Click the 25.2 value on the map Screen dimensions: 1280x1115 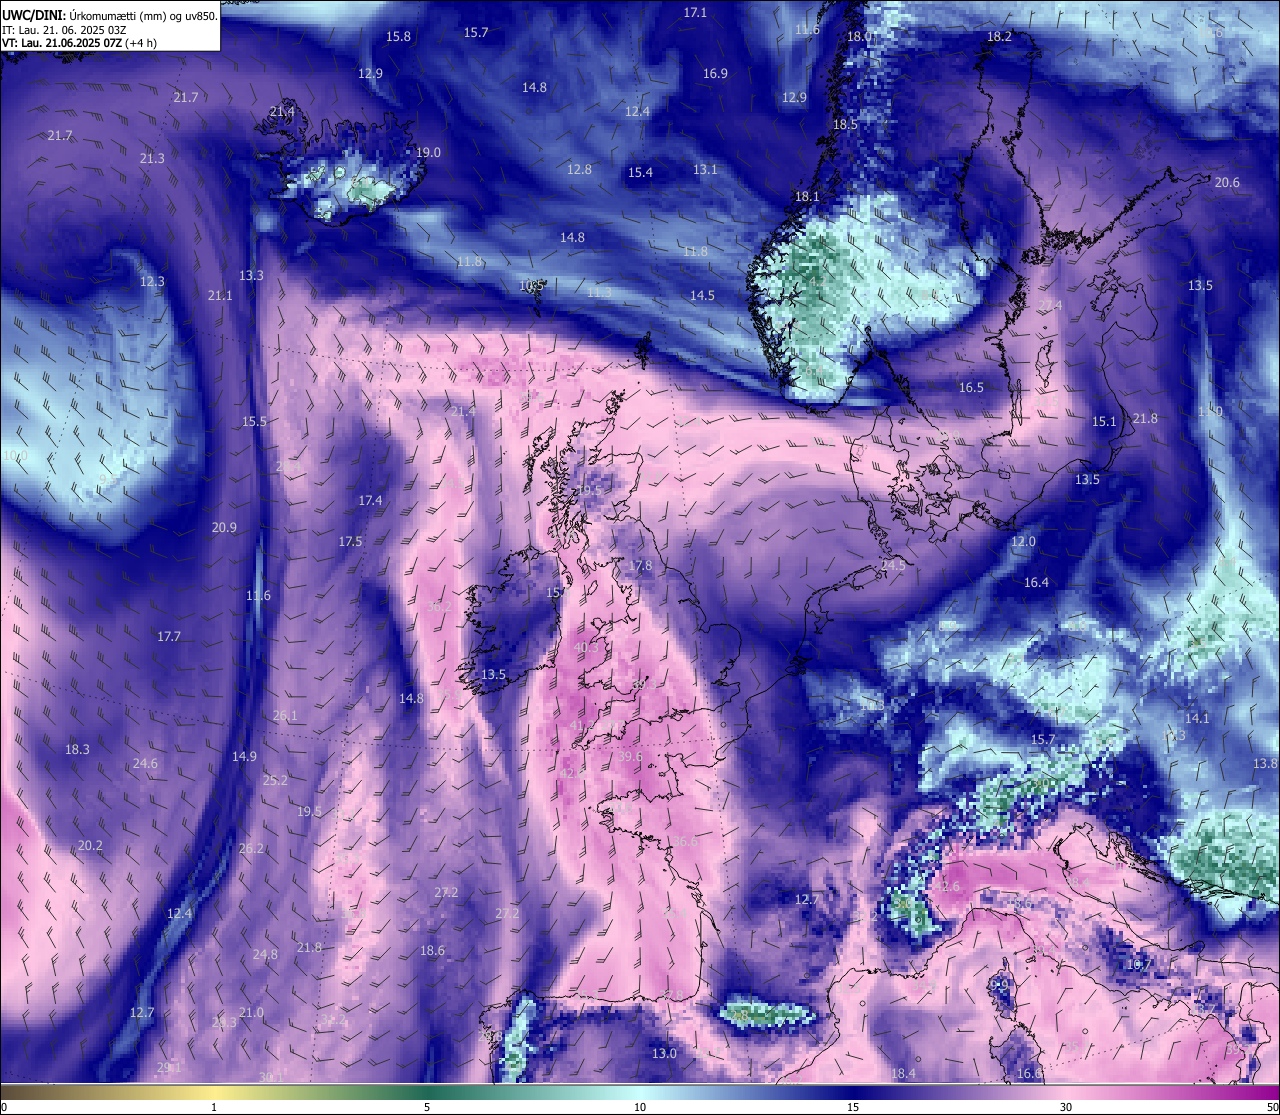[x=275, y=781]
